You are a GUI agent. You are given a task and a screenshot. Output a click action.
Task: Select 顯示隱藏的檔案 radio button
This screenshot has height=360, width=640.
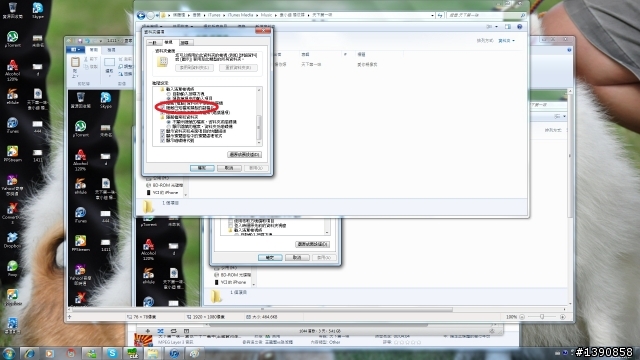(x=169, y=126)
